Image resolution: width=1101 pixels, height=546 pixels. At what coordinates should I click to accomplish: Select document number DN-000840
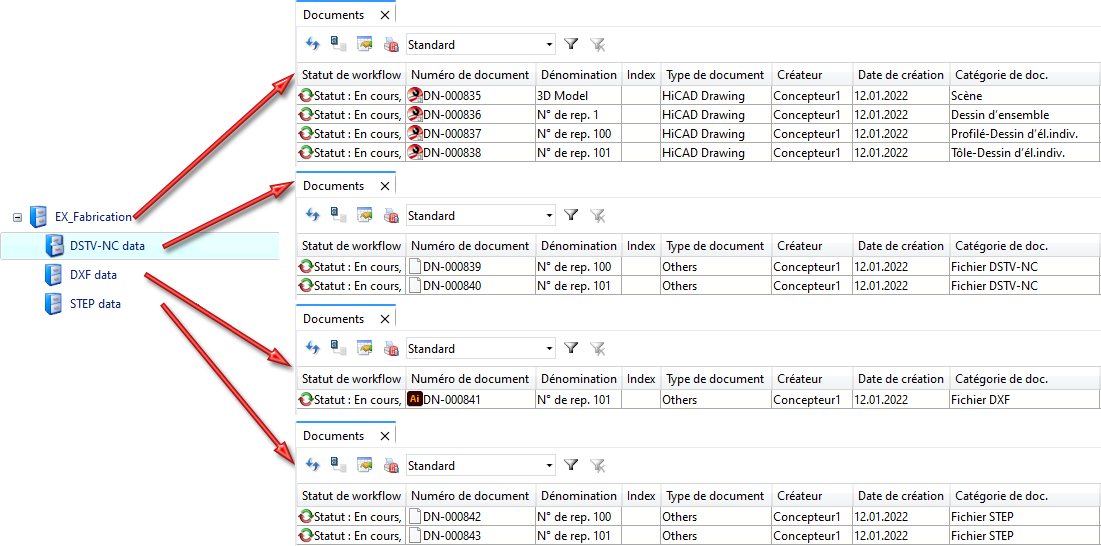point(452,286)
